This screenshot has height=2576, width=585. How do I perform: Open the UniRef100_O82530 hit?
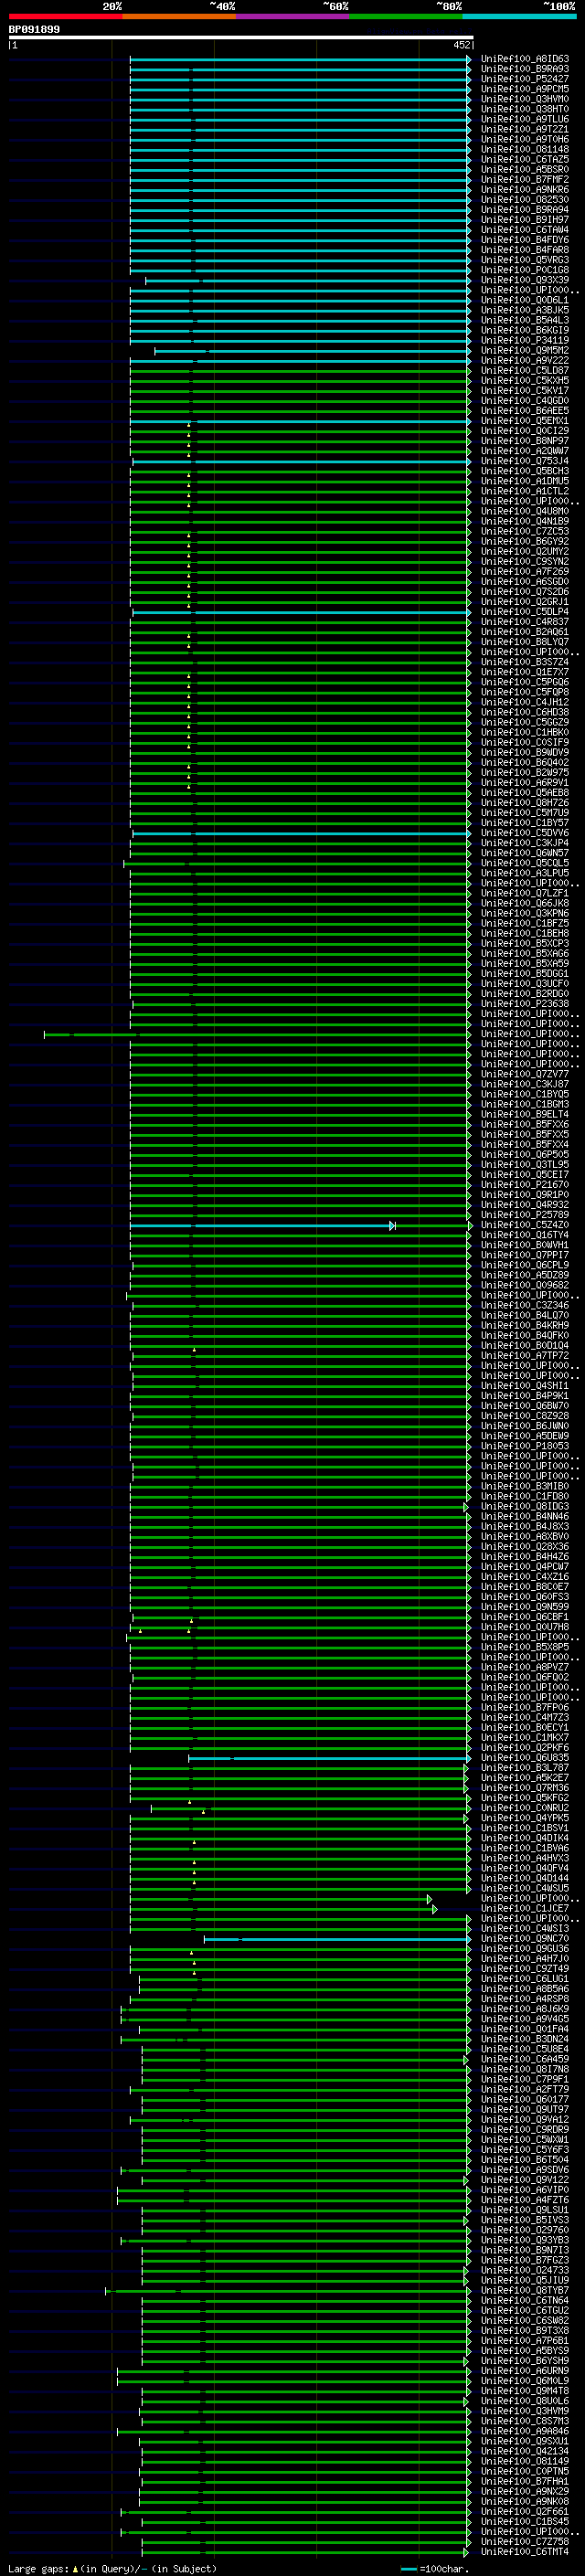525,200
